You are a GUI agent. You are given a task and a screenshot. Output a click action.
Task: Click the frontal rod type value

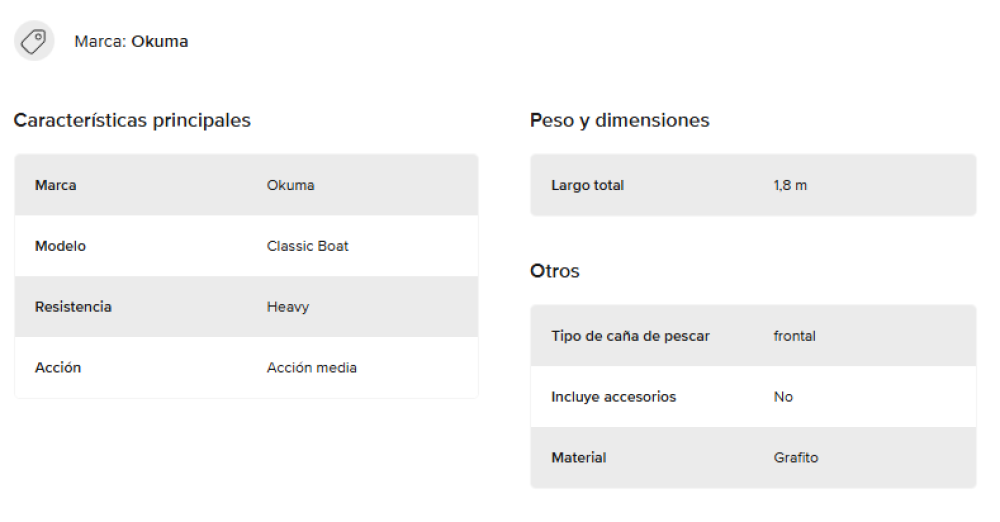click(x=795, y=336)
